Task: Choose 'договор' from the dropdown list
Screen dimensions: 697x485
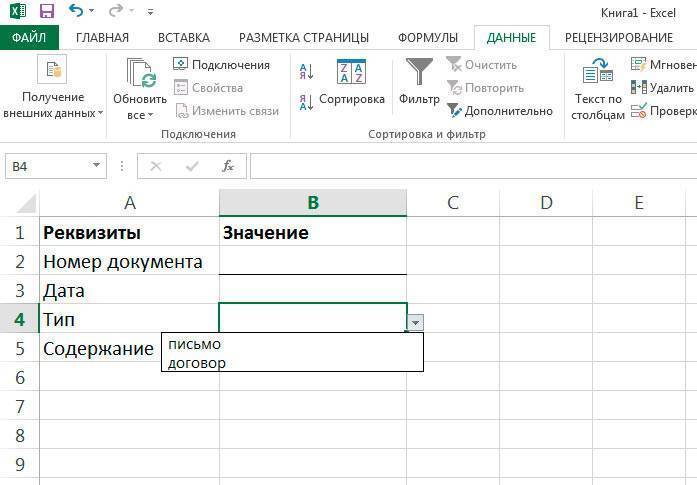Action: (x=198, y=362)
